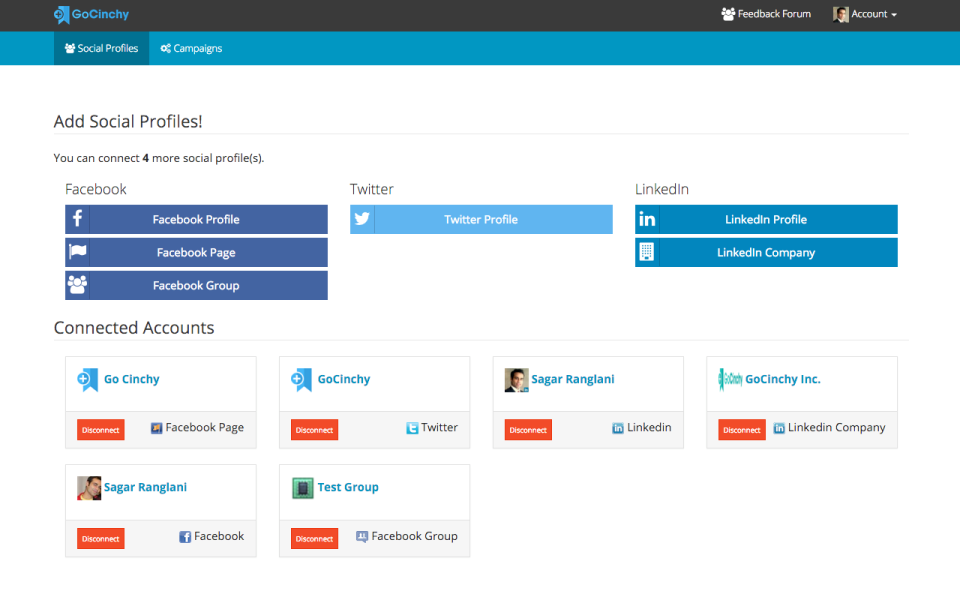Expand the Account dropdown menu
The image size is (960, 600).
pos(865,14)
